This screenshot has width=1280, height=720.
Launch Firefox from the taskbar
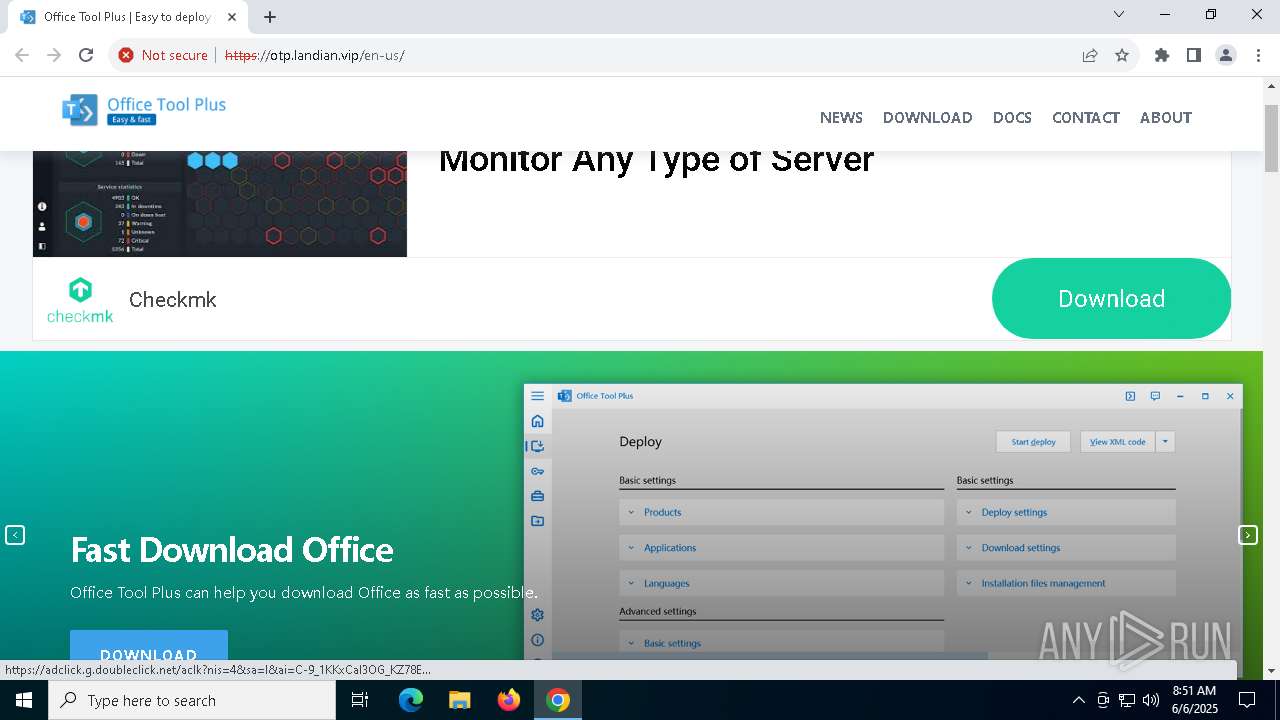point(509,700)
